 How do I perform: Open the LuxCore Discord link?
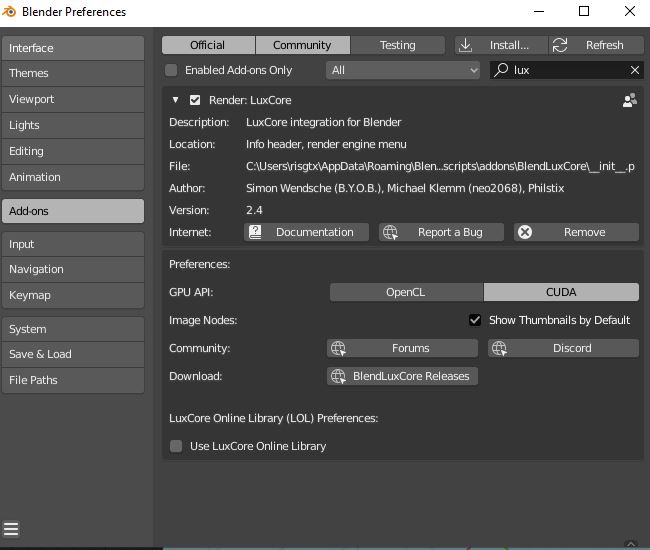point(563,348)
